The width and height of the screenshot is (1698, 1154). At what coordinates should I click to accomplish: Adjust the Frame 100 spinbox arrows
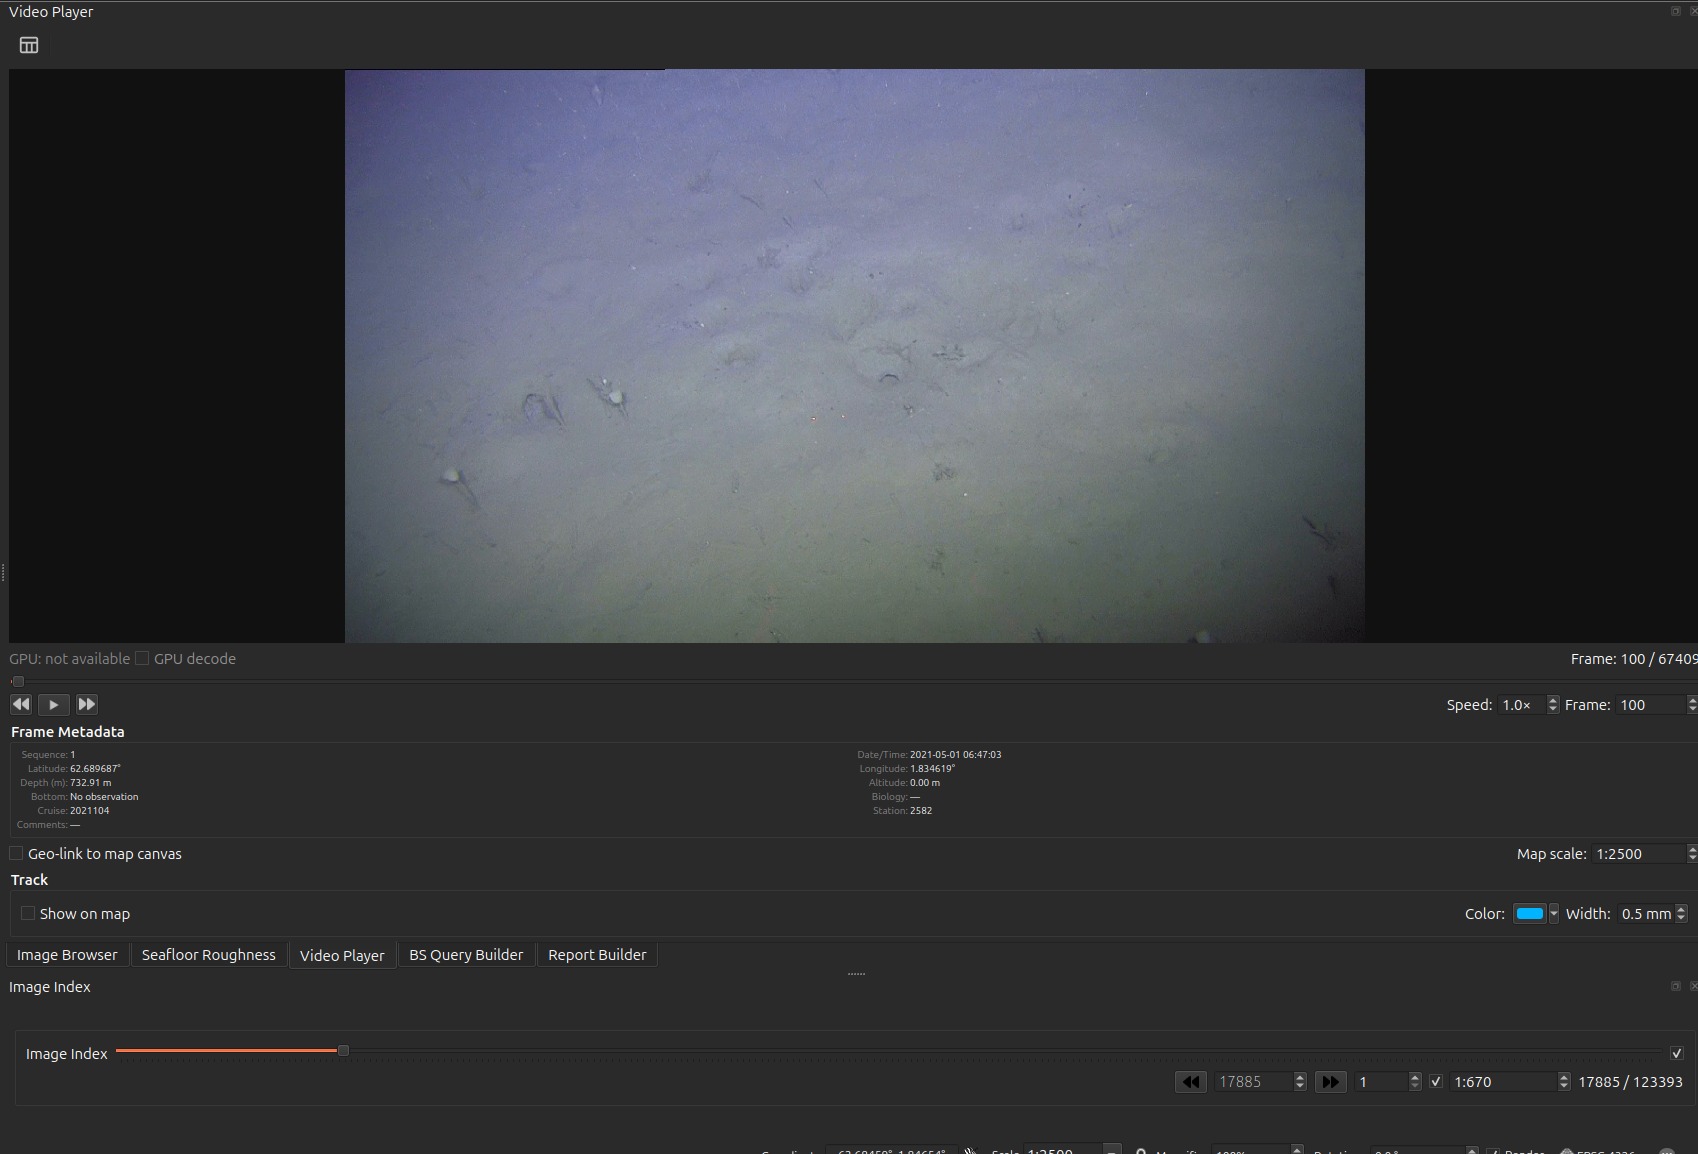(x=1692, y=705)
